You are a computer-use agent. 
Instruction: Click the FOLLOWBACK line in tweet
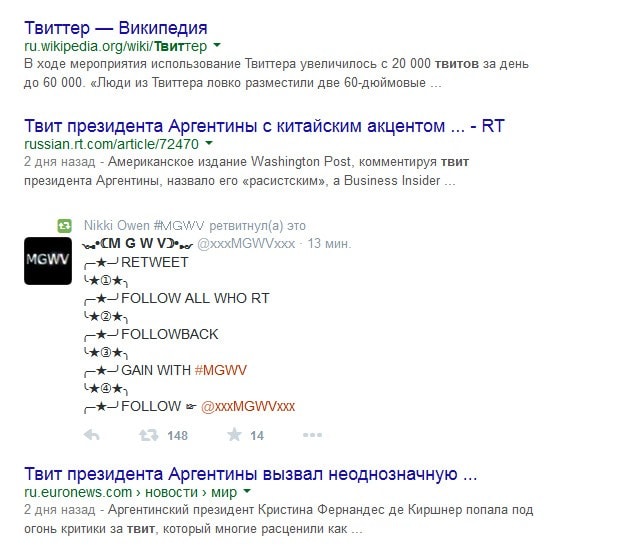(151, 334)
